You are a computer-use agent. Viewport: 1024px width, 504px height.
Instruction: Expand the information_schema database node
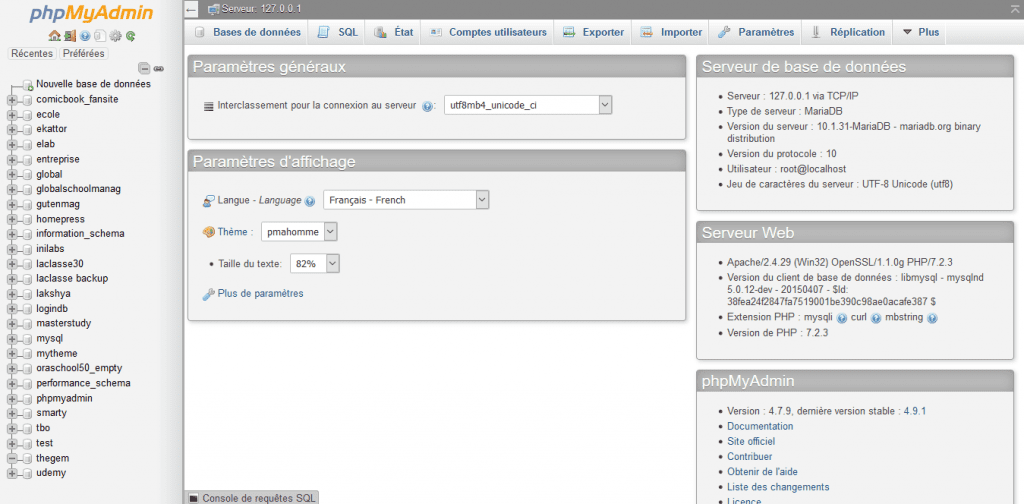12,234
